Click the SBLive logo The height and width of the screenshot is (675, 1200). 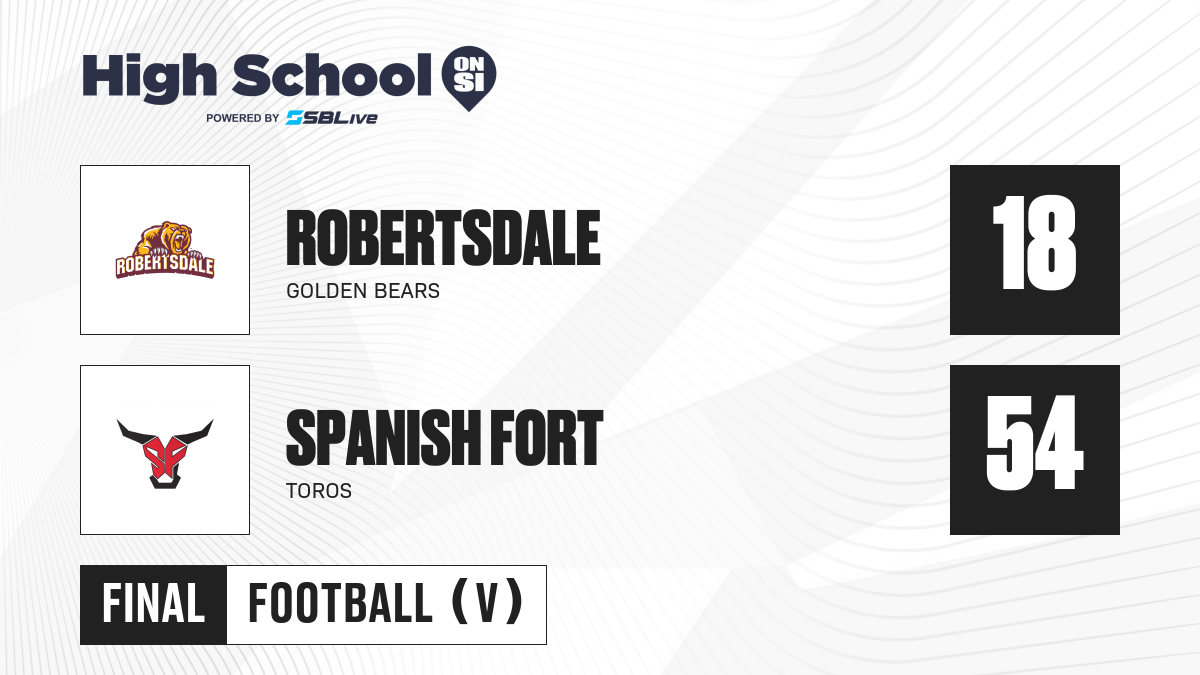[x=331, y=118]
